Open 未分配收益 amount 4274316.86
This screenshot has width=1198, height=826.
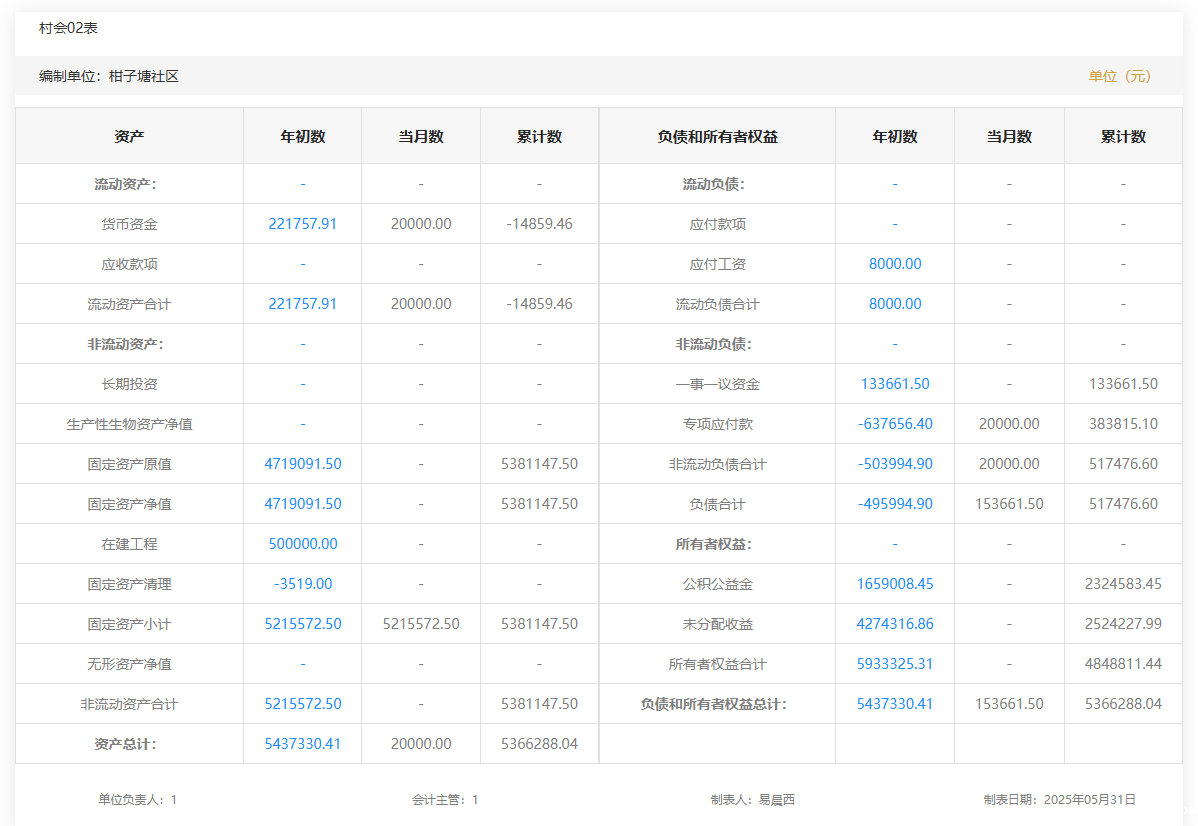click(894, 624)
